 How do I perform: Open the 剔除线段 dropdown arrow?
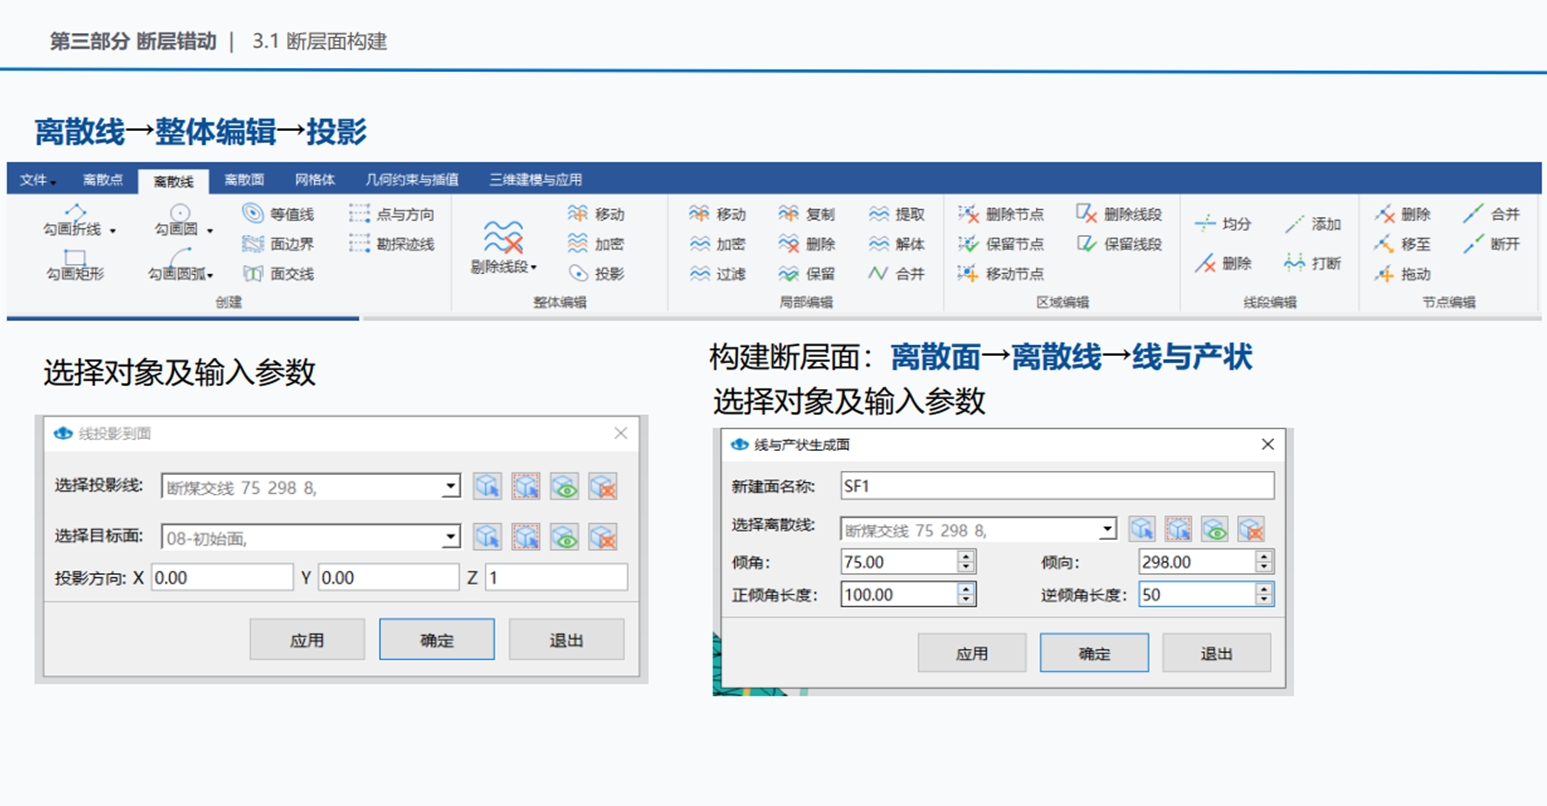tap(534, 267)
